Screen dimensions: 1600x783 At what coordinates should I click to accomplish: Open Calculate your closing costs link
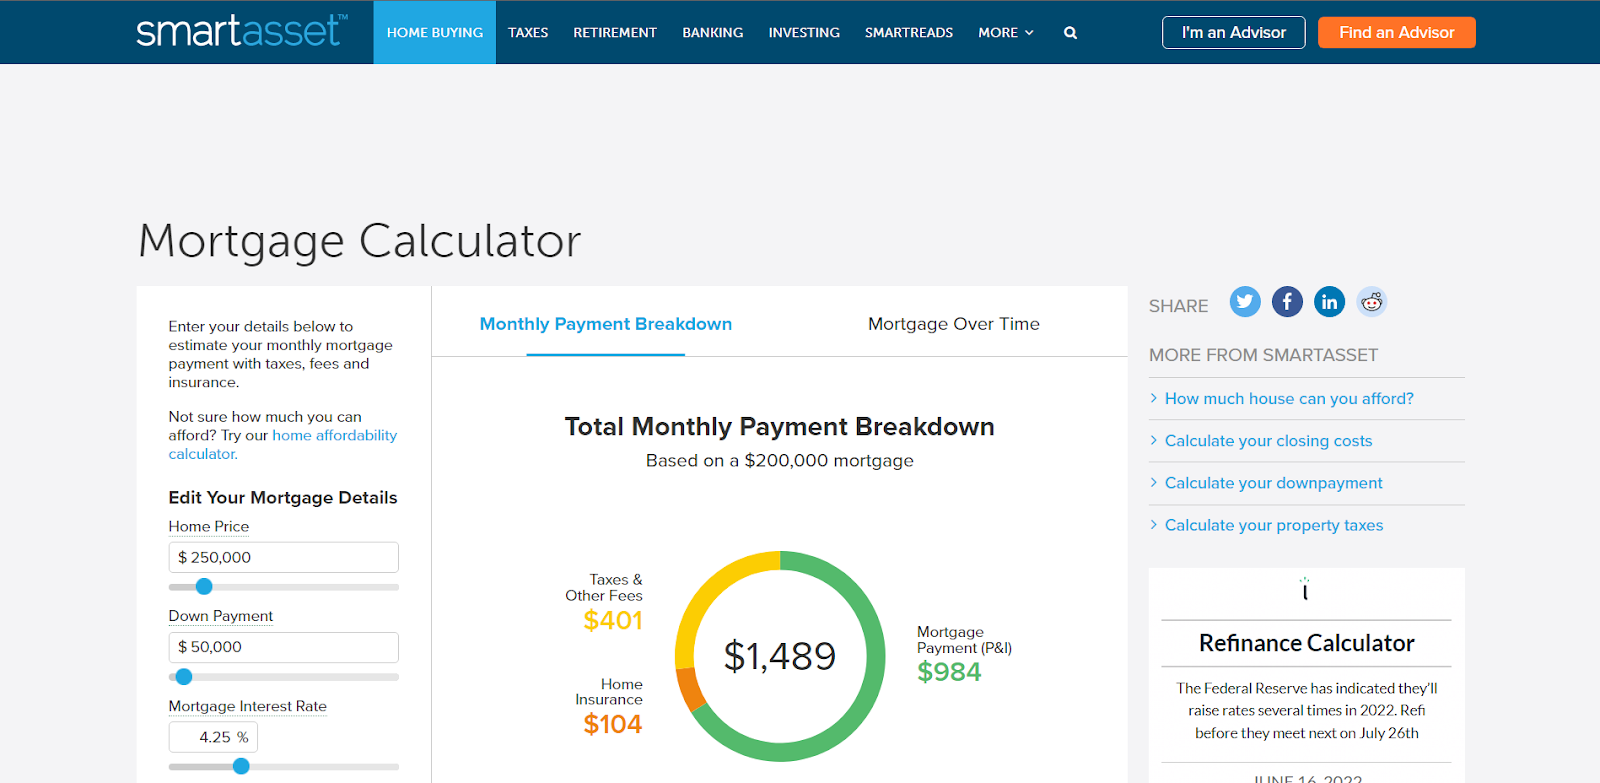[x=1268, y=441]
